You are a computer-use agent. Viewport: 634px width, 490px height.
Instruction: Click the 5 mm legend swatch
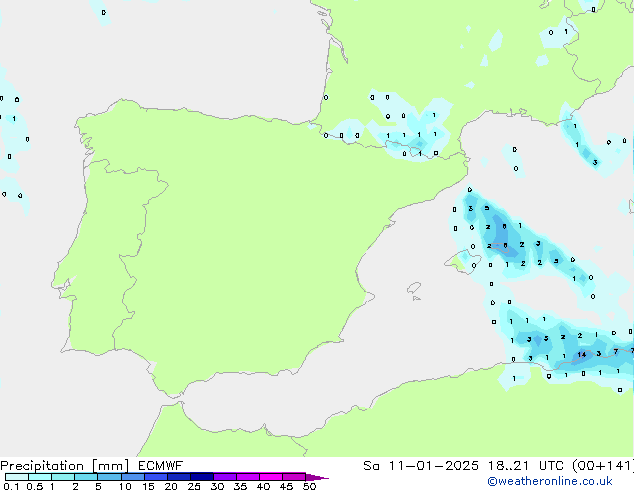(x=109, y=477)
